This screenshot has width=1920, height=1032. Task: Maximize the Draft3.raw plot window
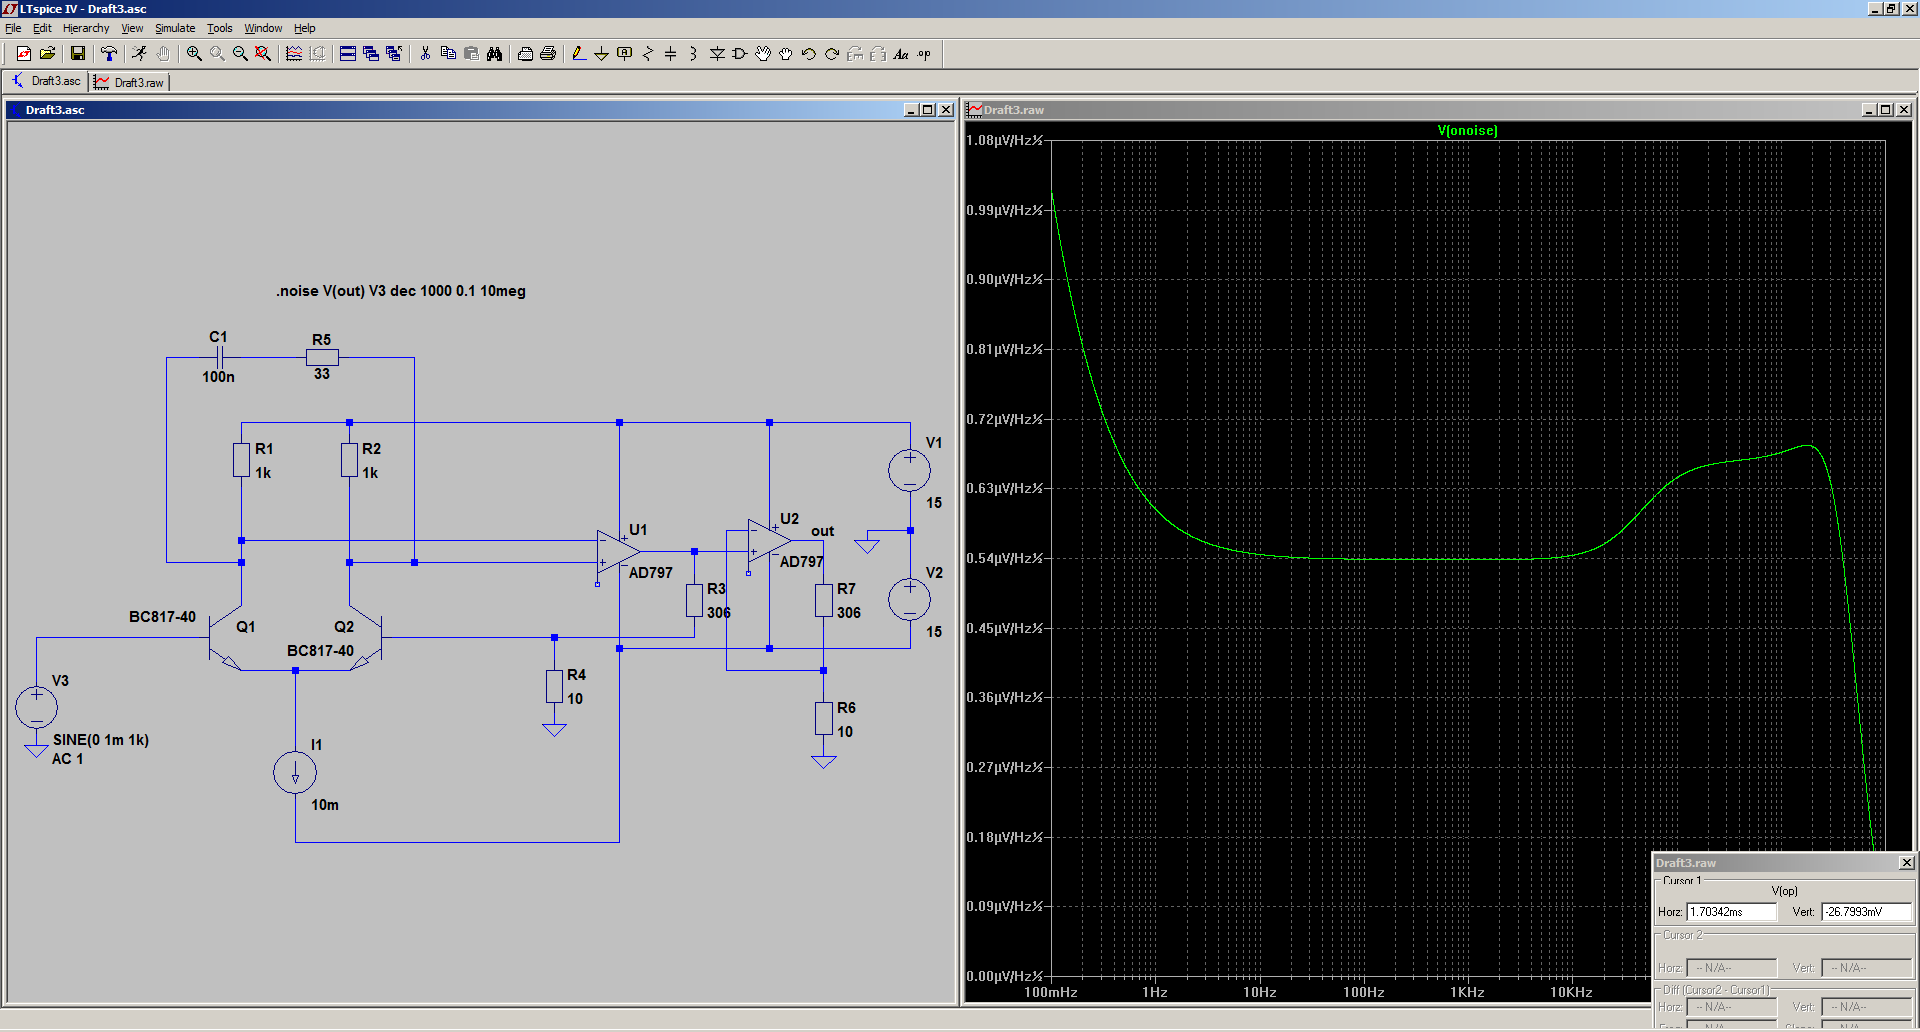[x=1885, y=110]
